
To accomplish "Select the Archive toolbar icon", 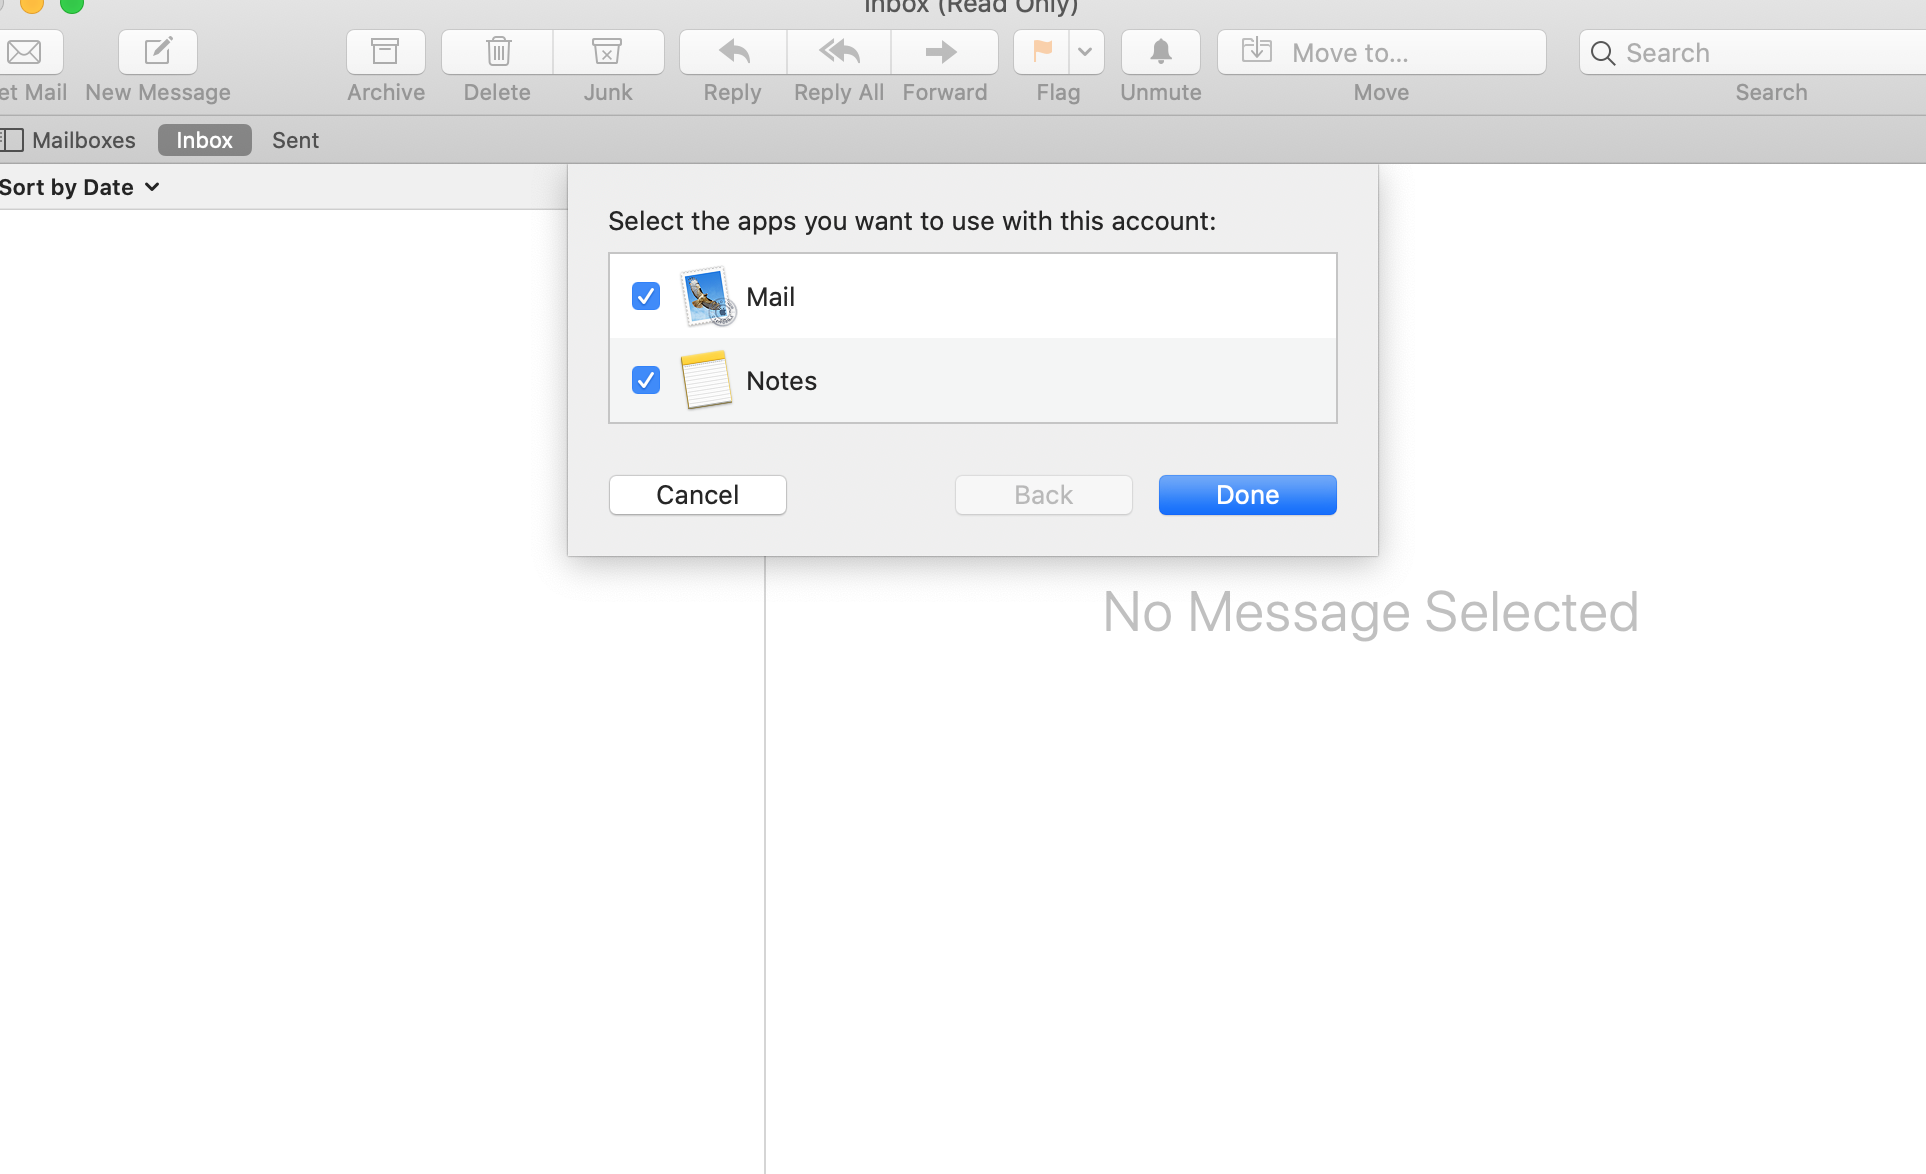I will [385, 52].
